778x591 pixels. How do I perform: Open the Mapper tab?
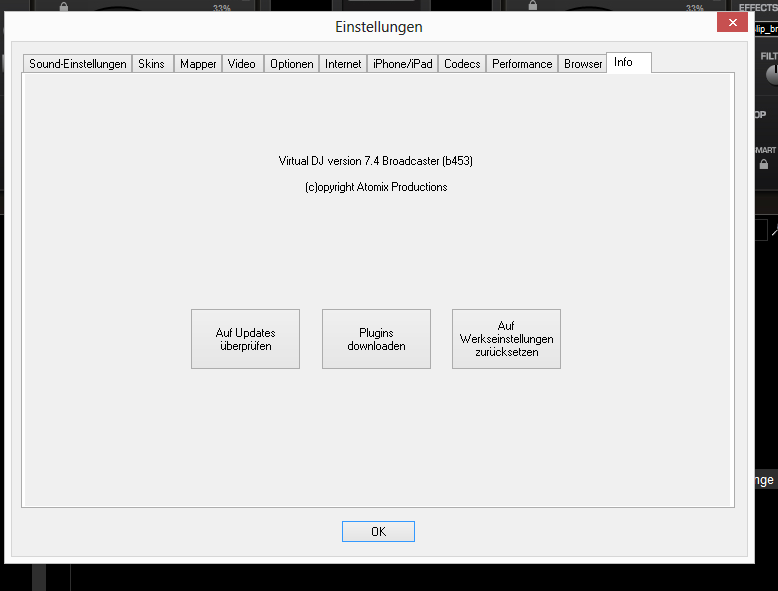click(198, 64)
